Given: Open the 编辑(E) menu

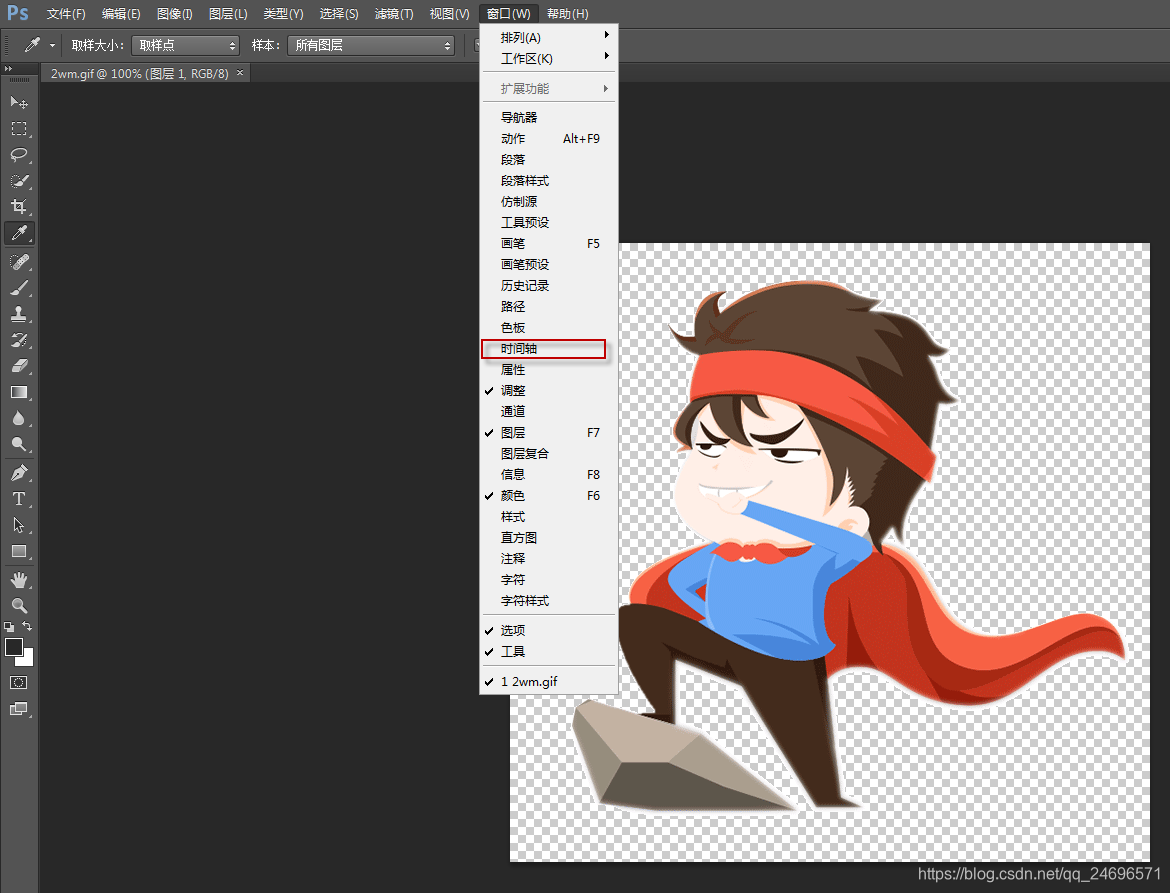Looking at the screenshot, I should click(121, 13).
